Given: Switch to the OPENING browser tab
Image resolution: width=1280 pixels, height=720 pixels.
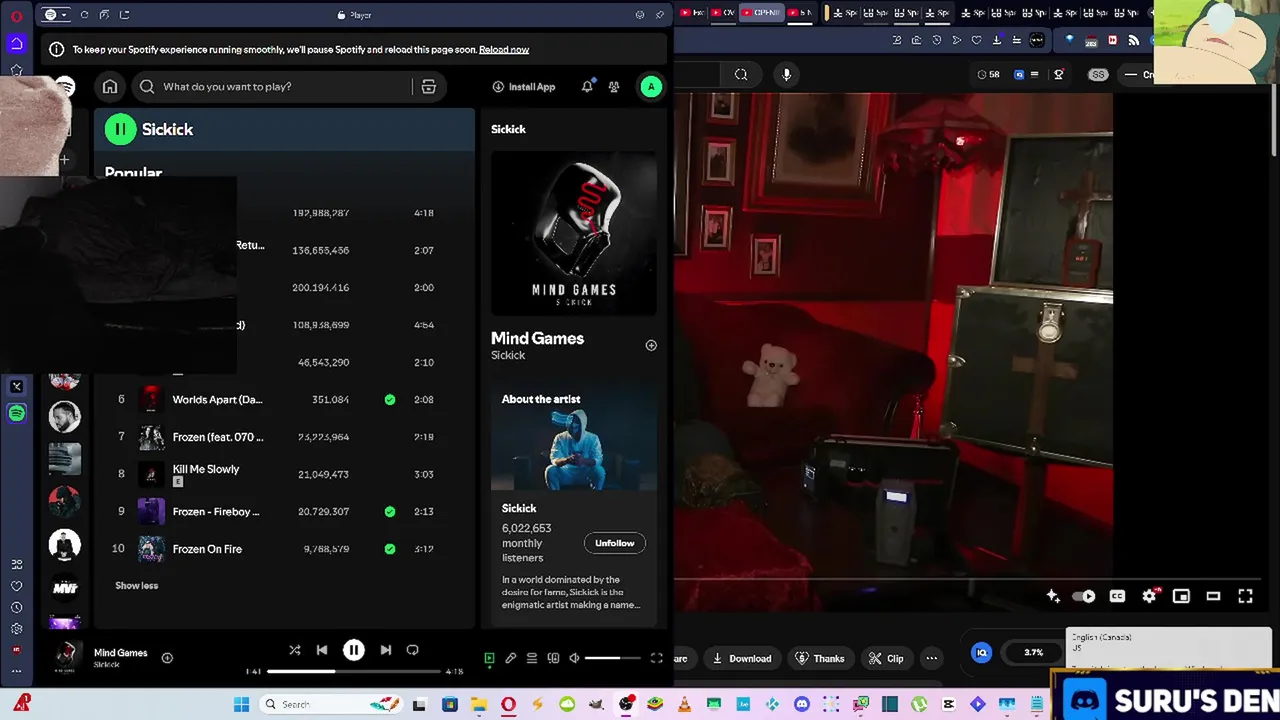Looking at the screenshot, I should click(x=760, y=13).
